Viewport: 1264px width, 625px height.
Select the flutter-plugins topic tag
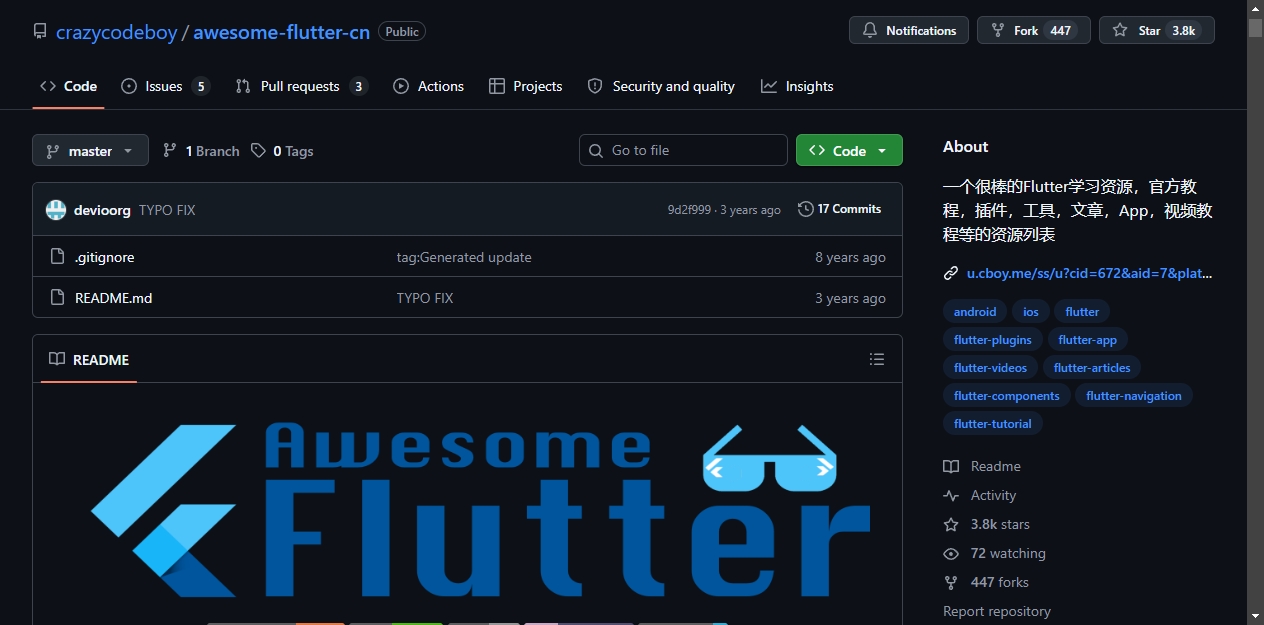pos(993,340)
